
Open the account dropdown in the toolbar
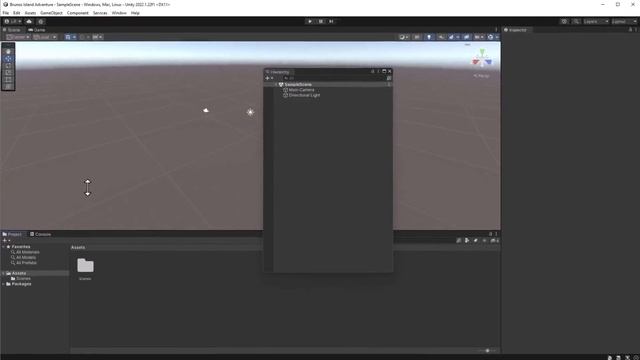coord(13,21)
